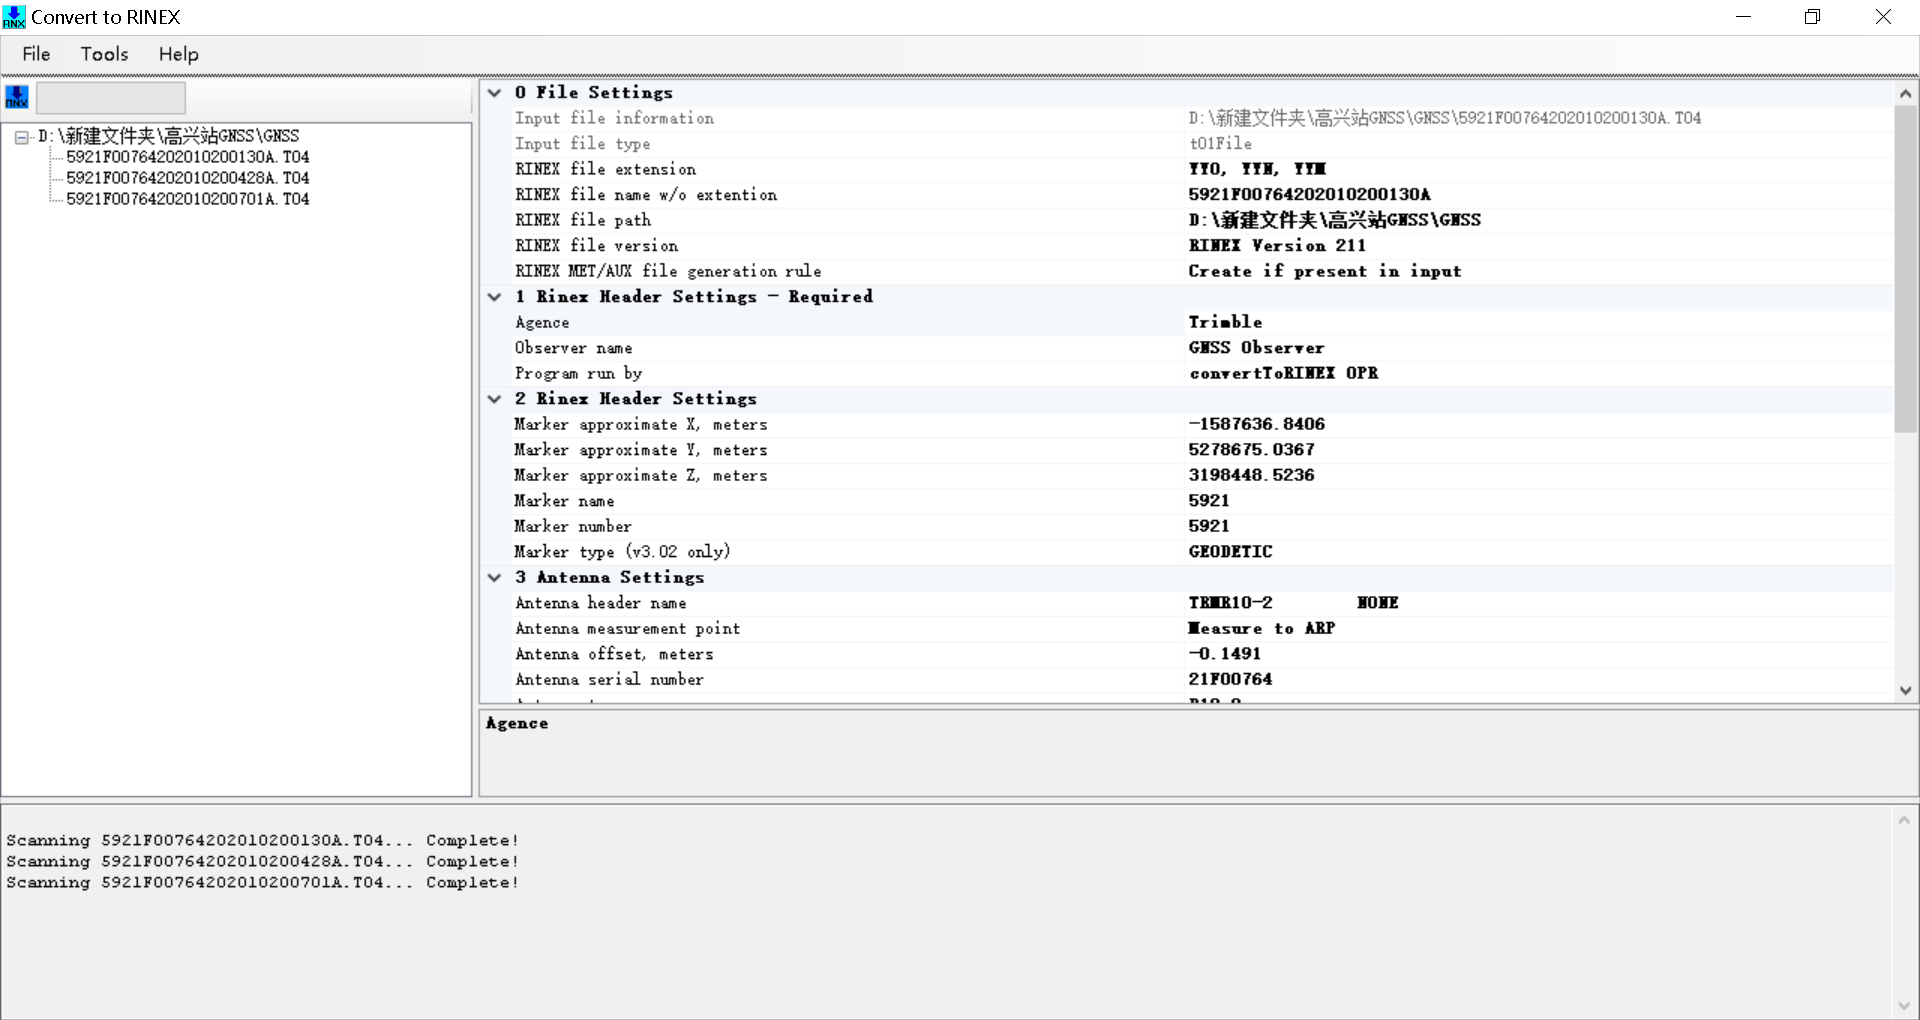Click the empty toolbar input box

point(111,98)
